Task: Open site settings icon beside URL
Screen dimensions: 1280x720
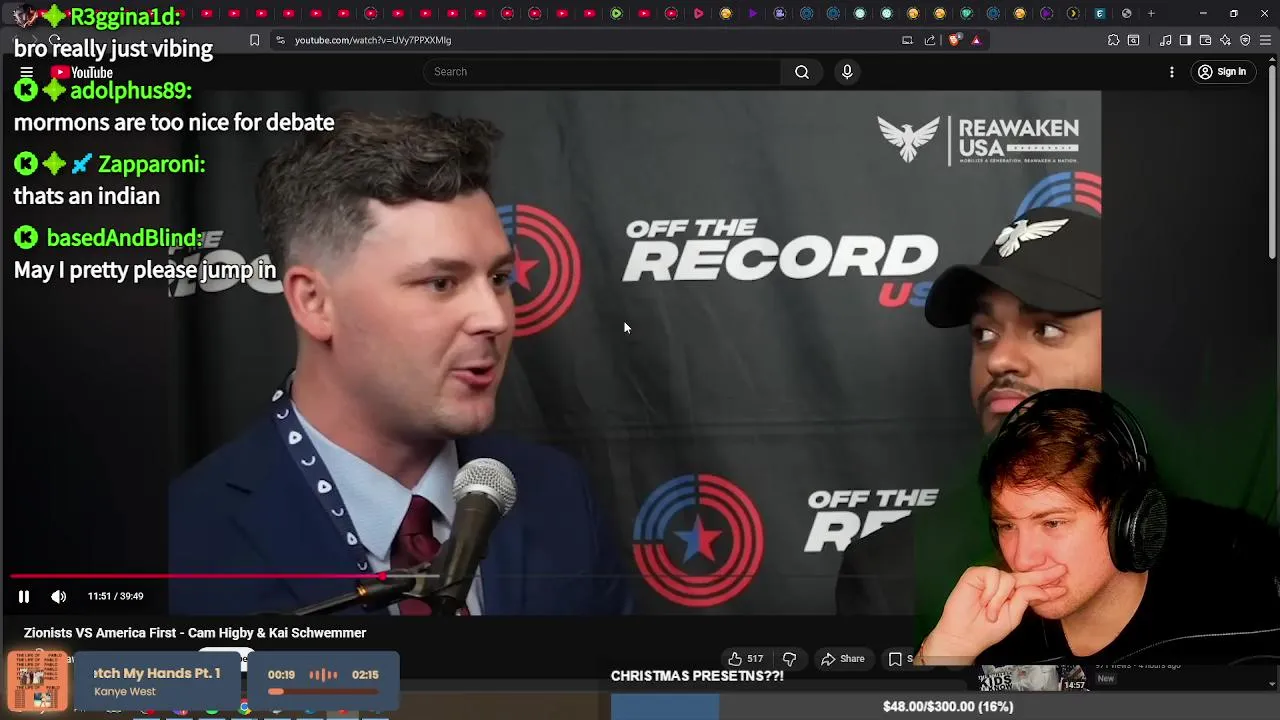Action: coord(280,40)
